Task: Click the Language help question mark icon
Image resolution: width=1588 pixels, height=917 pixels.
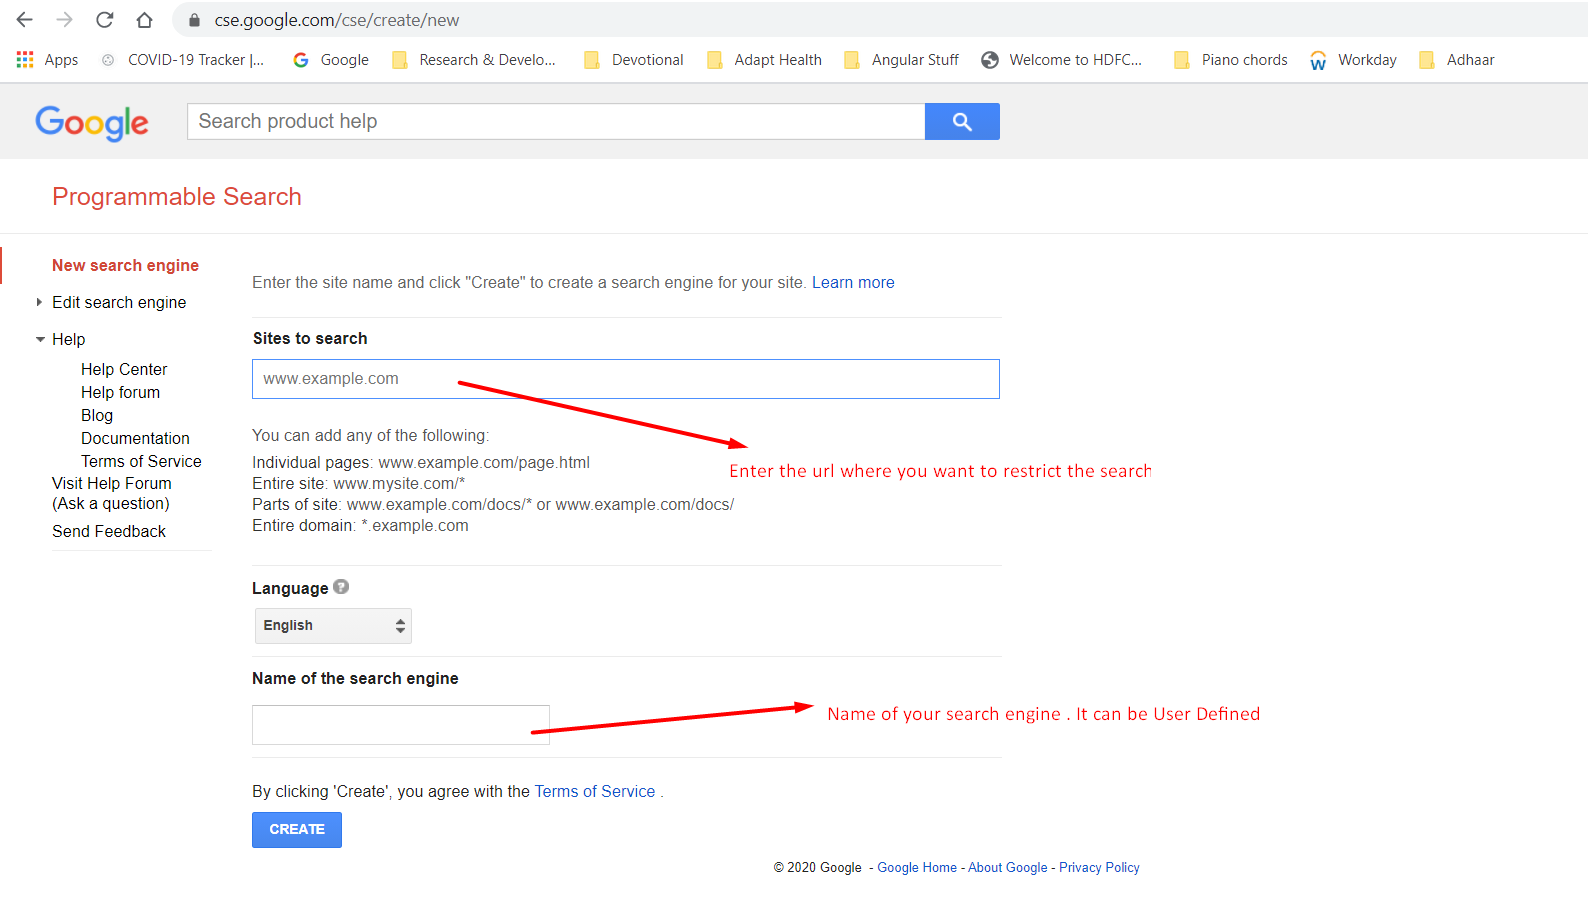Action: pyautogui.click(x=341, y=587)
